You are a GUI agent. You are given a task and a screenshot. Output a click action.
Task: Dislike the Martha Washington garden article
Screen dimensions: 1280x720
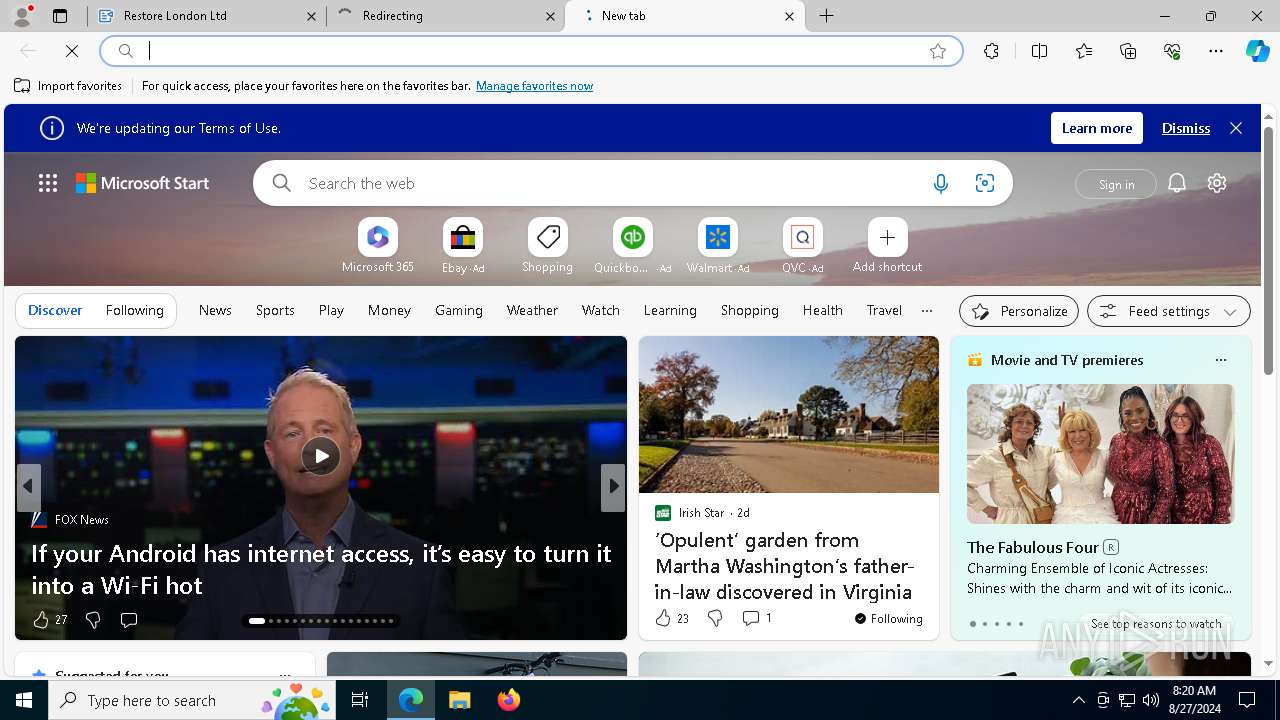(715, 619)
